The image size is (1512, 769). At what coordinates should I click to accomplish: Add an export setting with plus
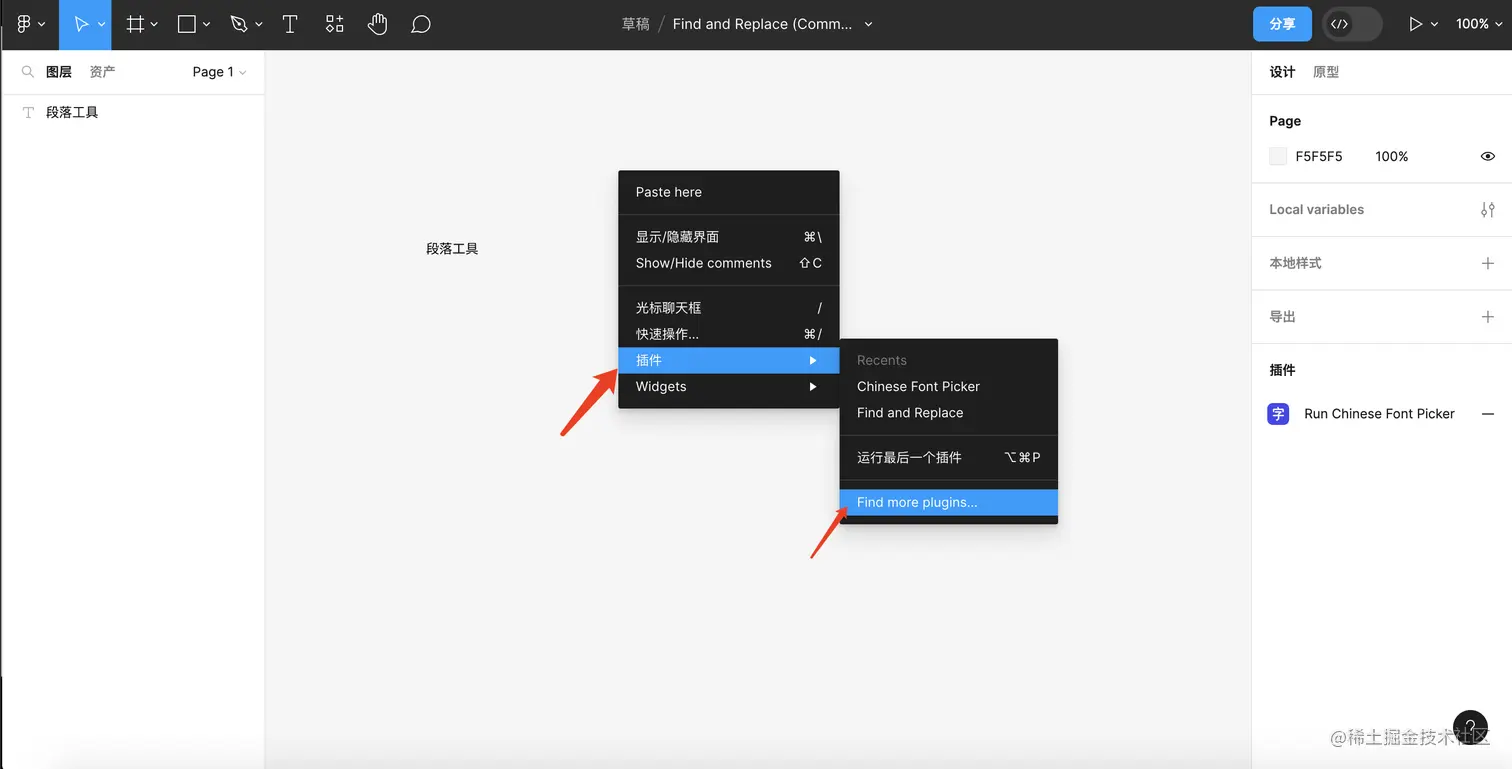pyautogui.click(x=1488, y=317)
